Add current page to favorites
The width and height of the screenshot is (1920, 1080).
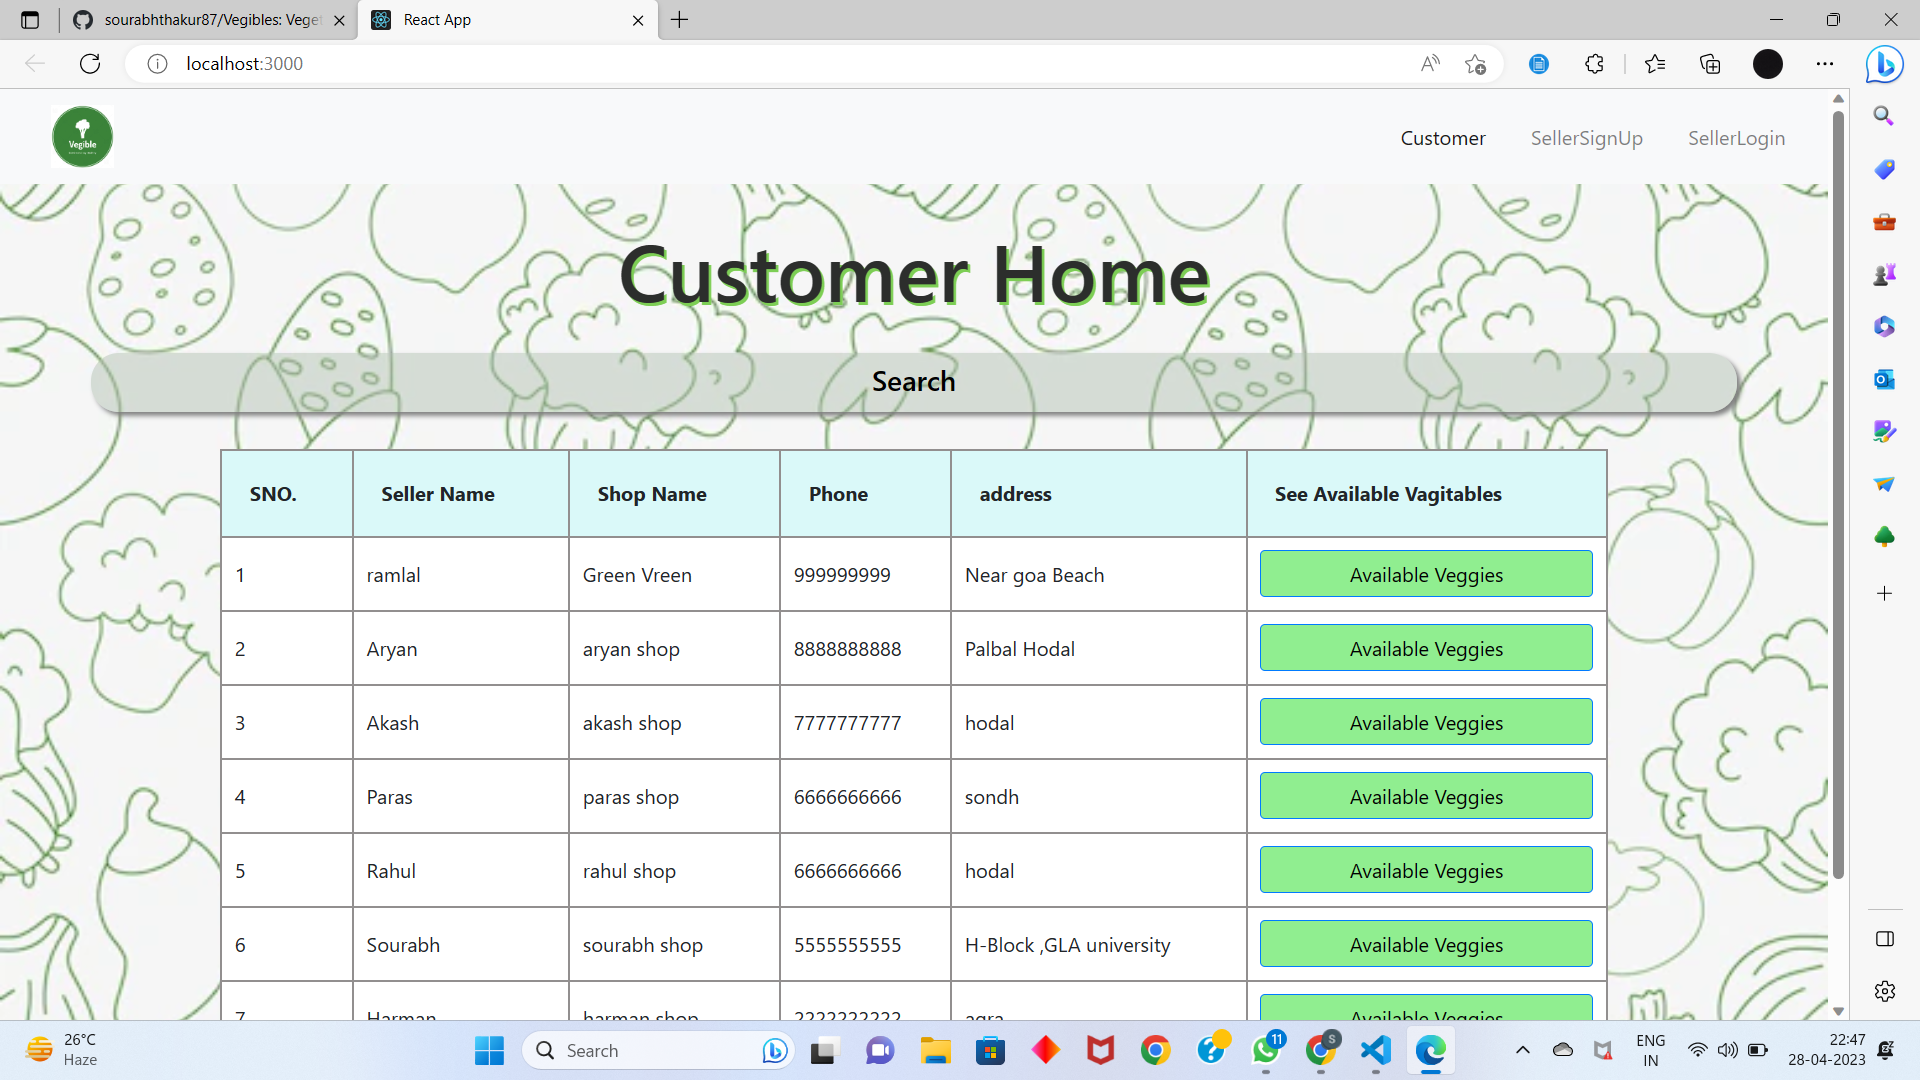tap(1475, 63)
